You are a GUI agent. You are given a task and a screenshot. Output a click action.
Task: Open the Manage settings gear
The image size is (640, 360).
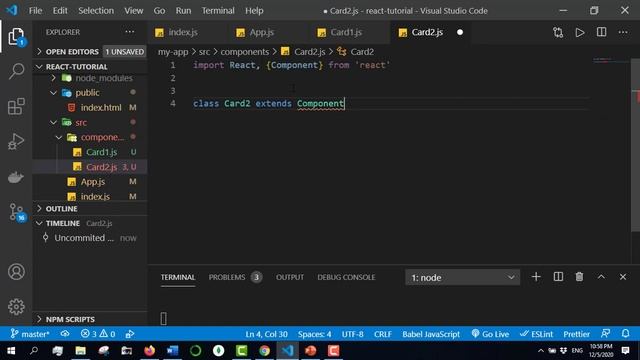point(16,307)
